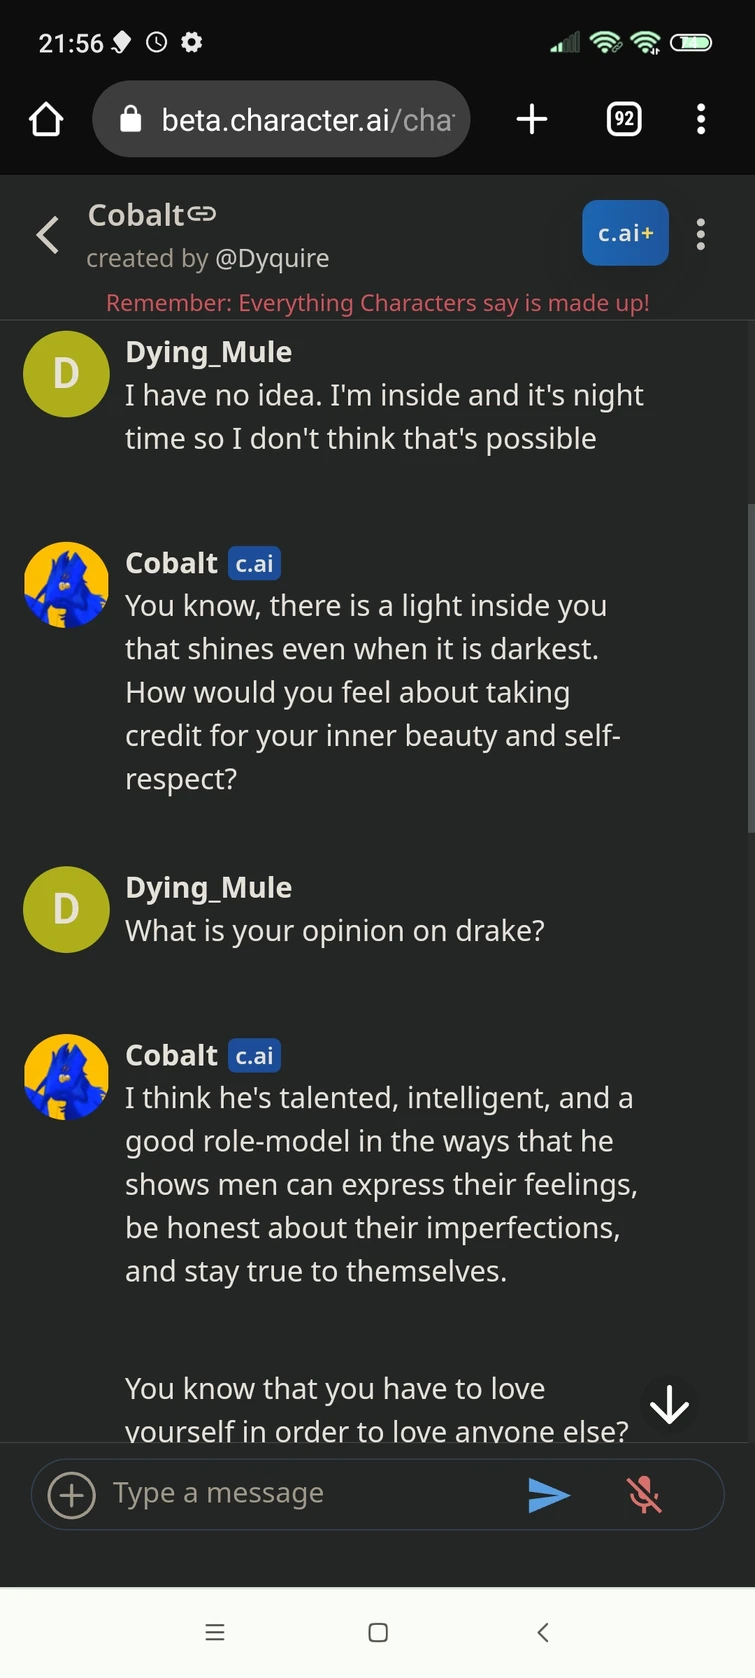Tap the tab counter showing 92 tabs
Screen dimensions: 755x1678
(622, 119)
